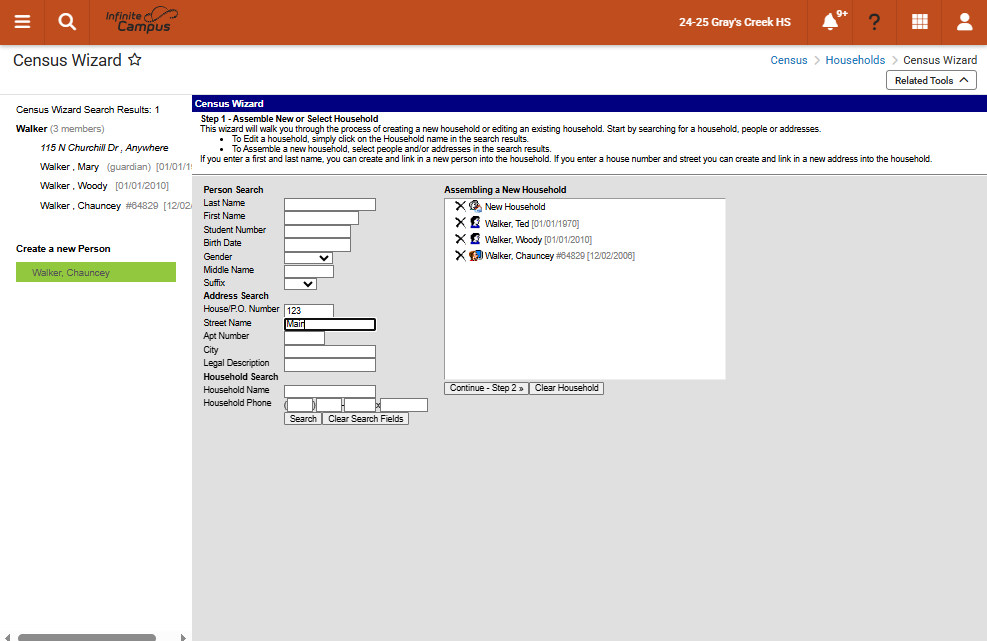Focus the First Name field
Viewport: 987px width, 641px height.
(322, 218)
